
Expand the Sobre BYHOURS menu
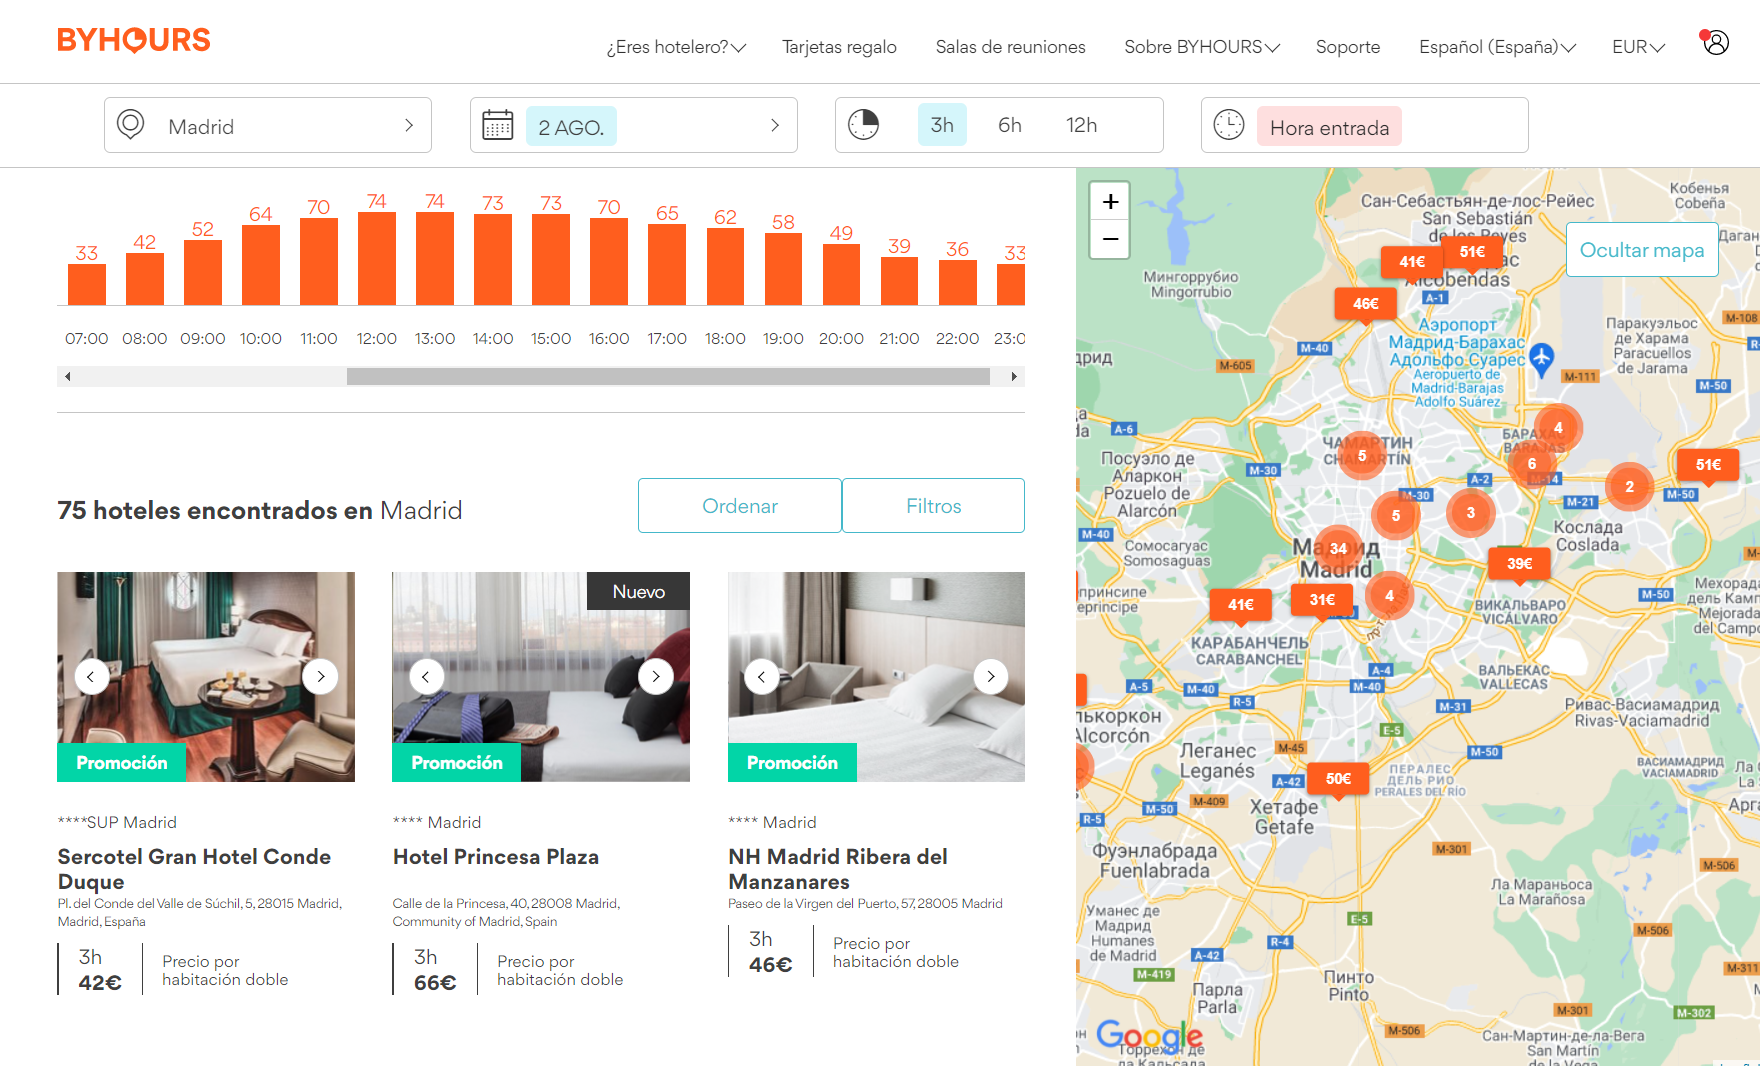1202,47
